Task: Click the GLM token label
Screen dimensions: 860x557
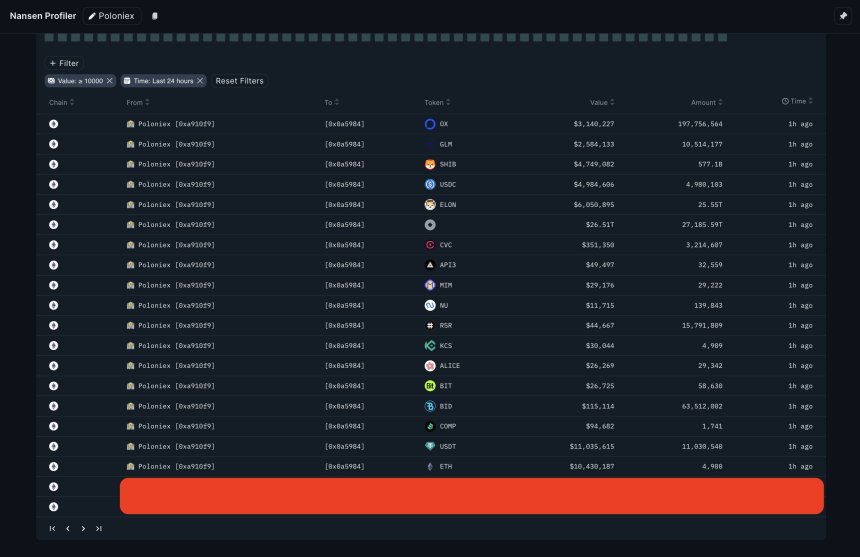Action: point(445,144)
